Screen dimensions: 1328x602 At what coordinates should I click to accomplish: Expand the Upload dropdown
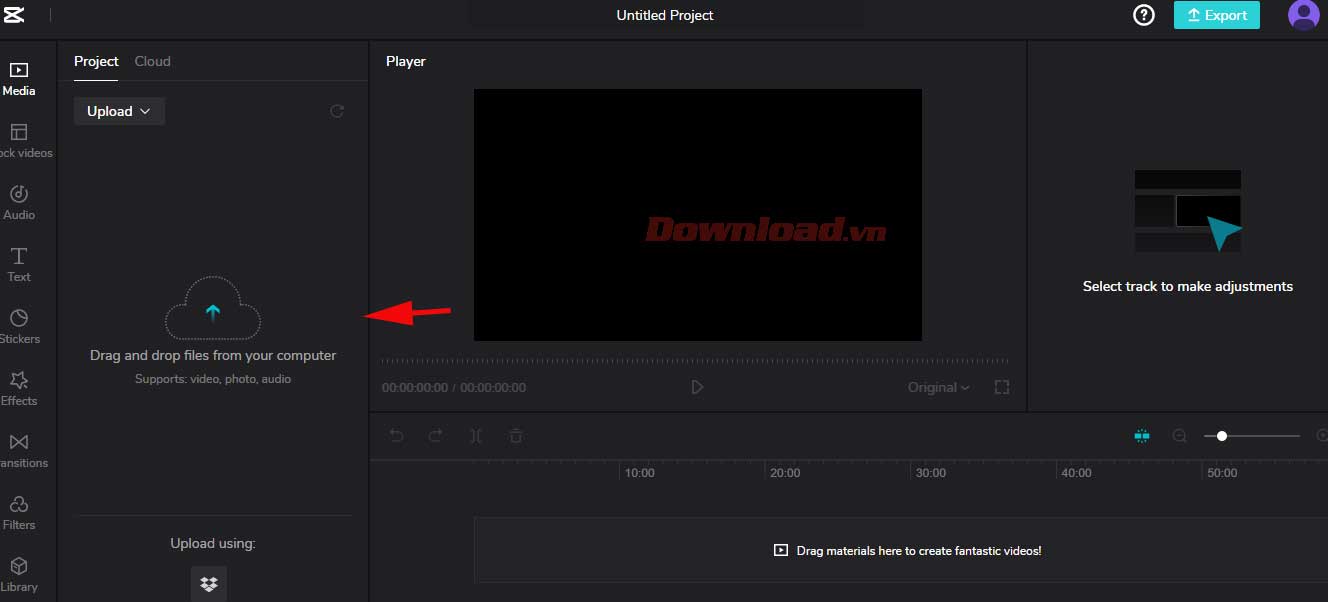(x=119, y=111)
